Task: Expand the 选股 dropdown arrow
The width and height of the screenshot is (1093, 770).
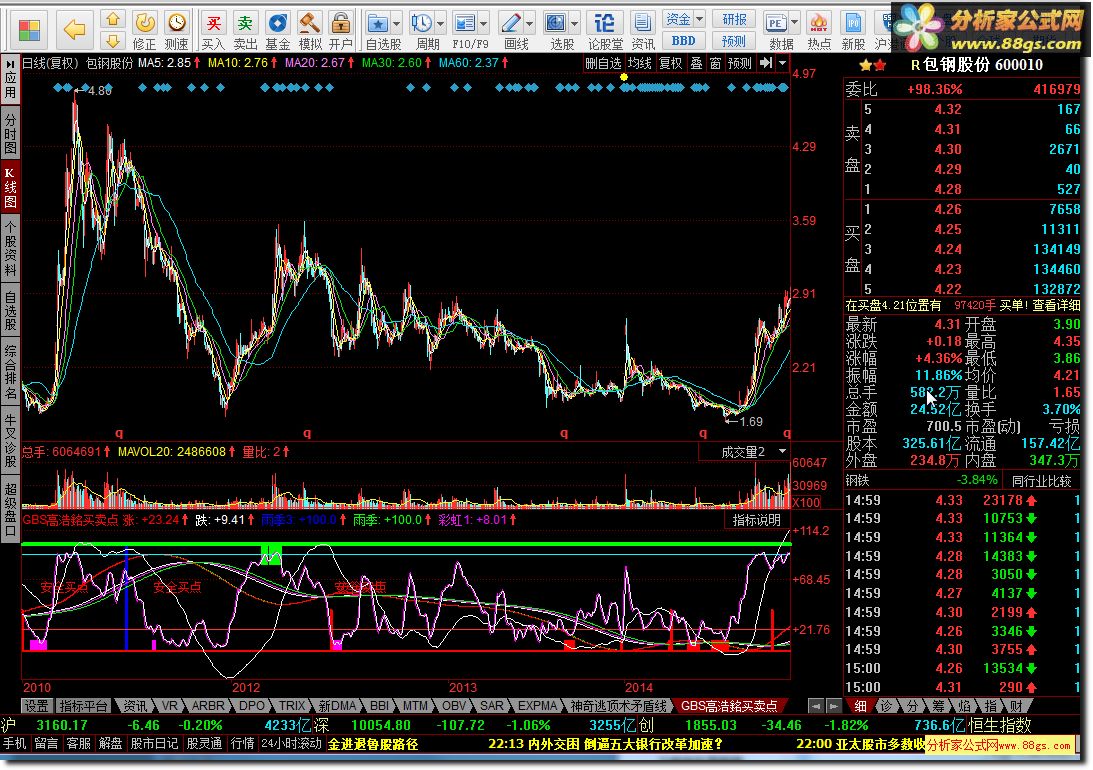Action: (x=574, y=24)
